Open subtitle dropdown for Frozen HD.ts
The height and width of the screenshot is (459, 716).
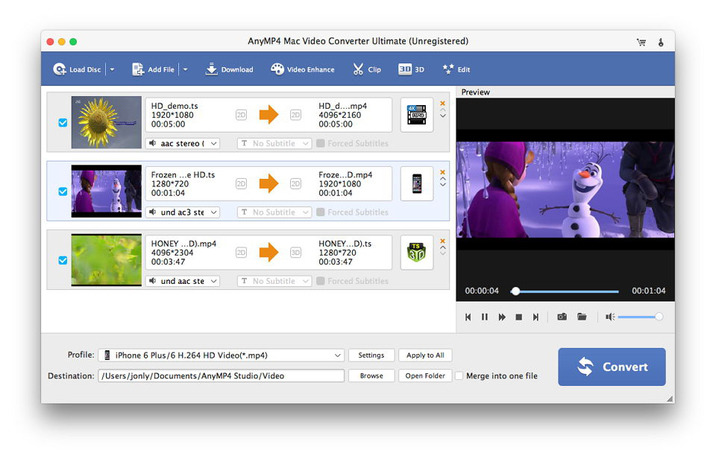point(274,212)
